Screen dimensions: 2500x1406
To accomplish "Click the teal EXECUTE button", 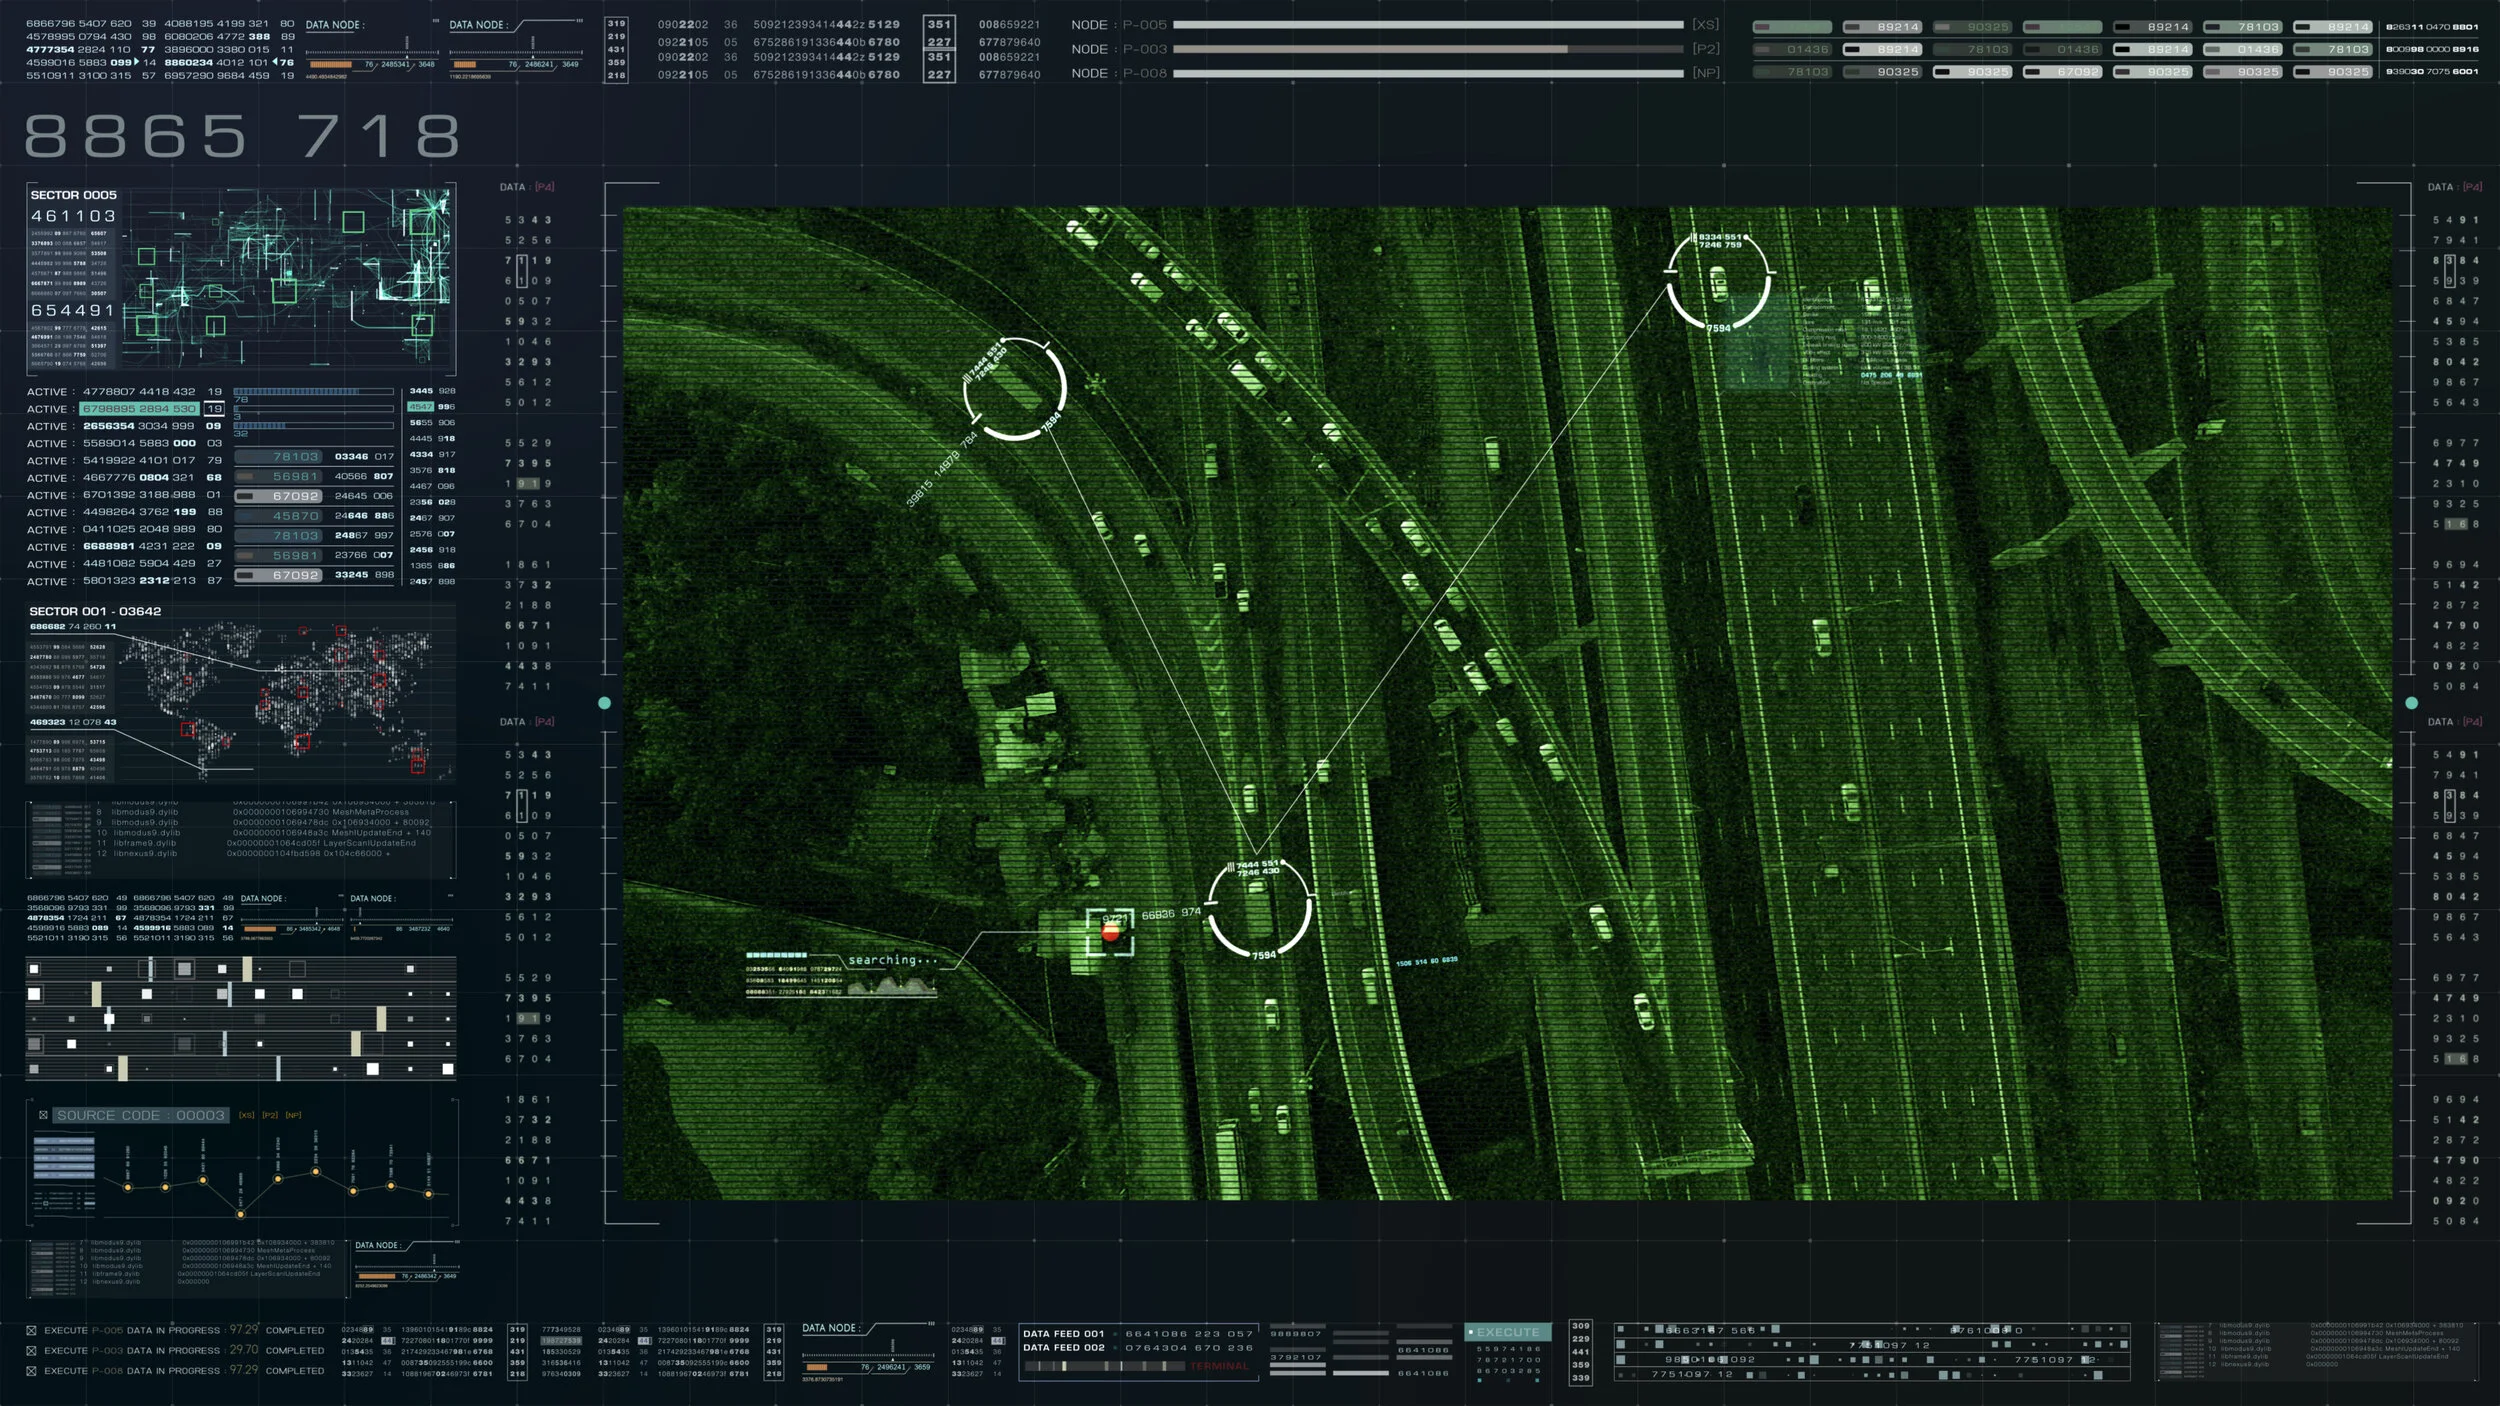I will 1508,1332.
